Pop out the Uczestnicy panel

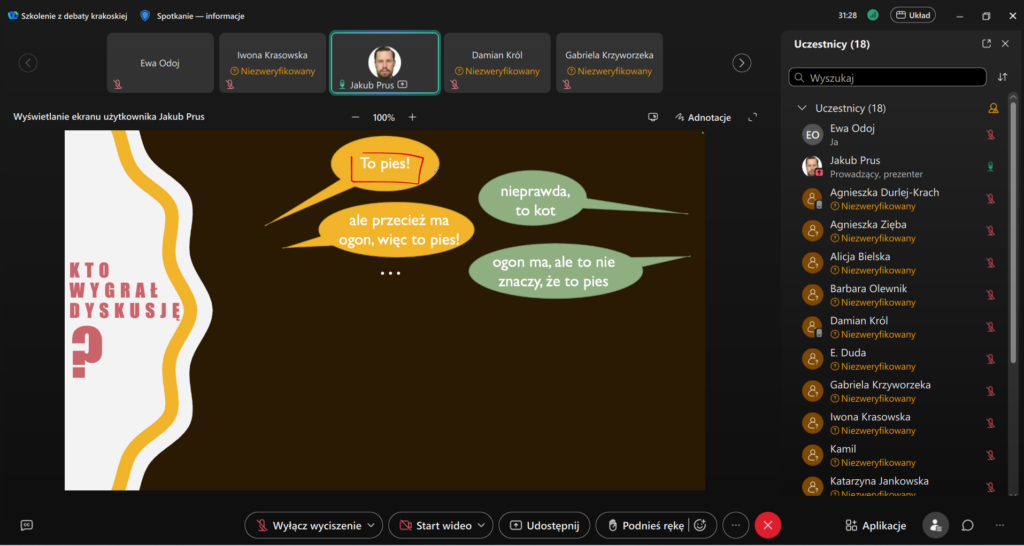point(987,44)
